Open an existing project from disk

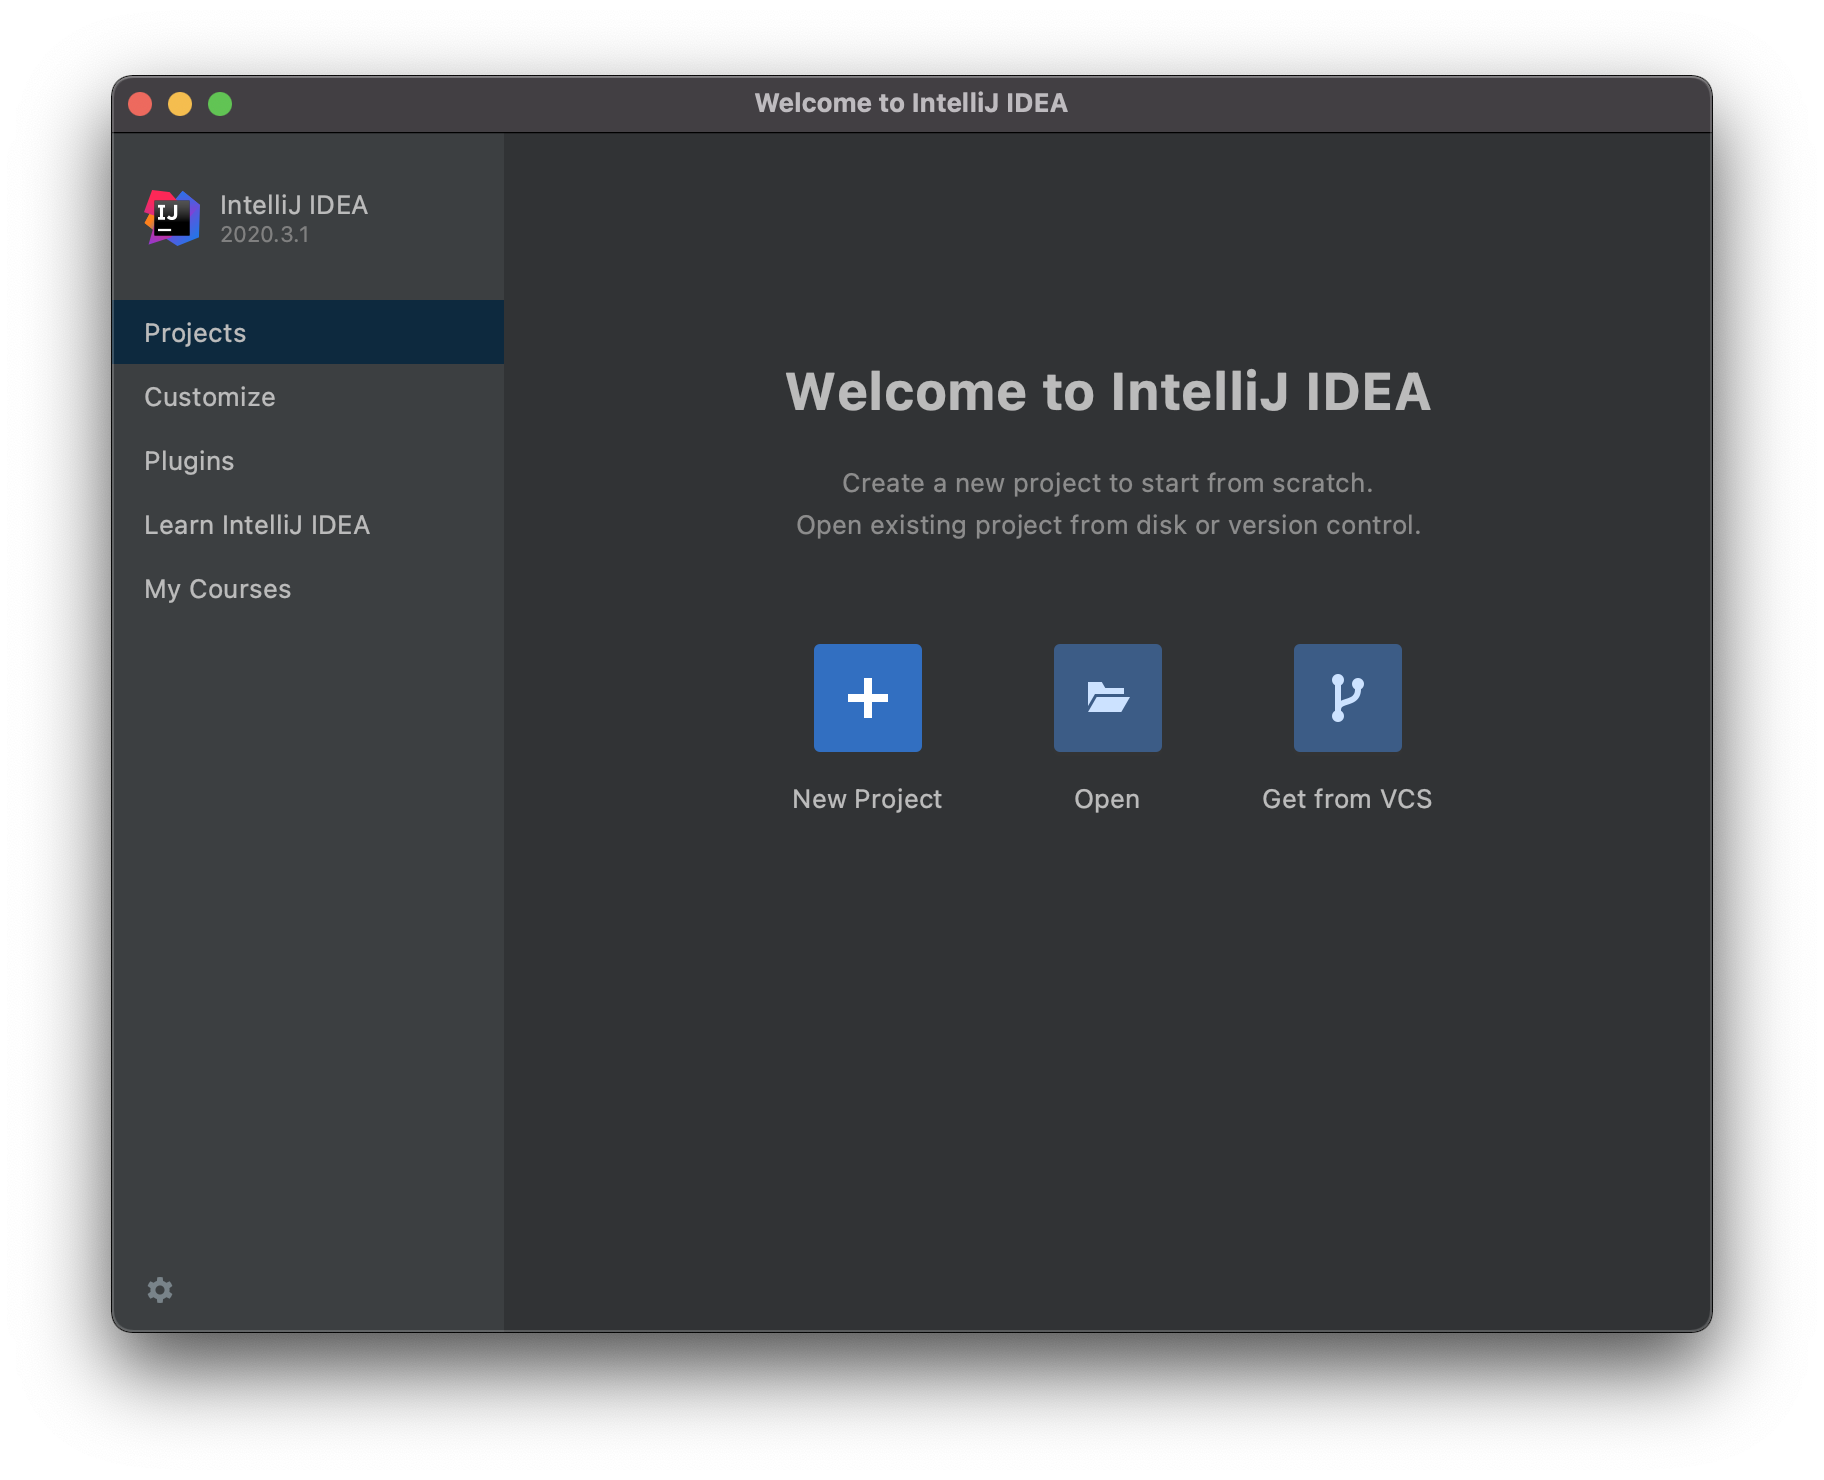[1106, 698]
